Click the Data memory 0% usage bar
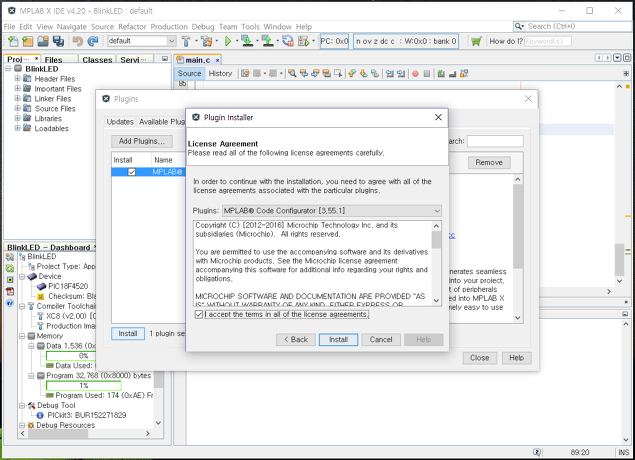 point(71,356)
